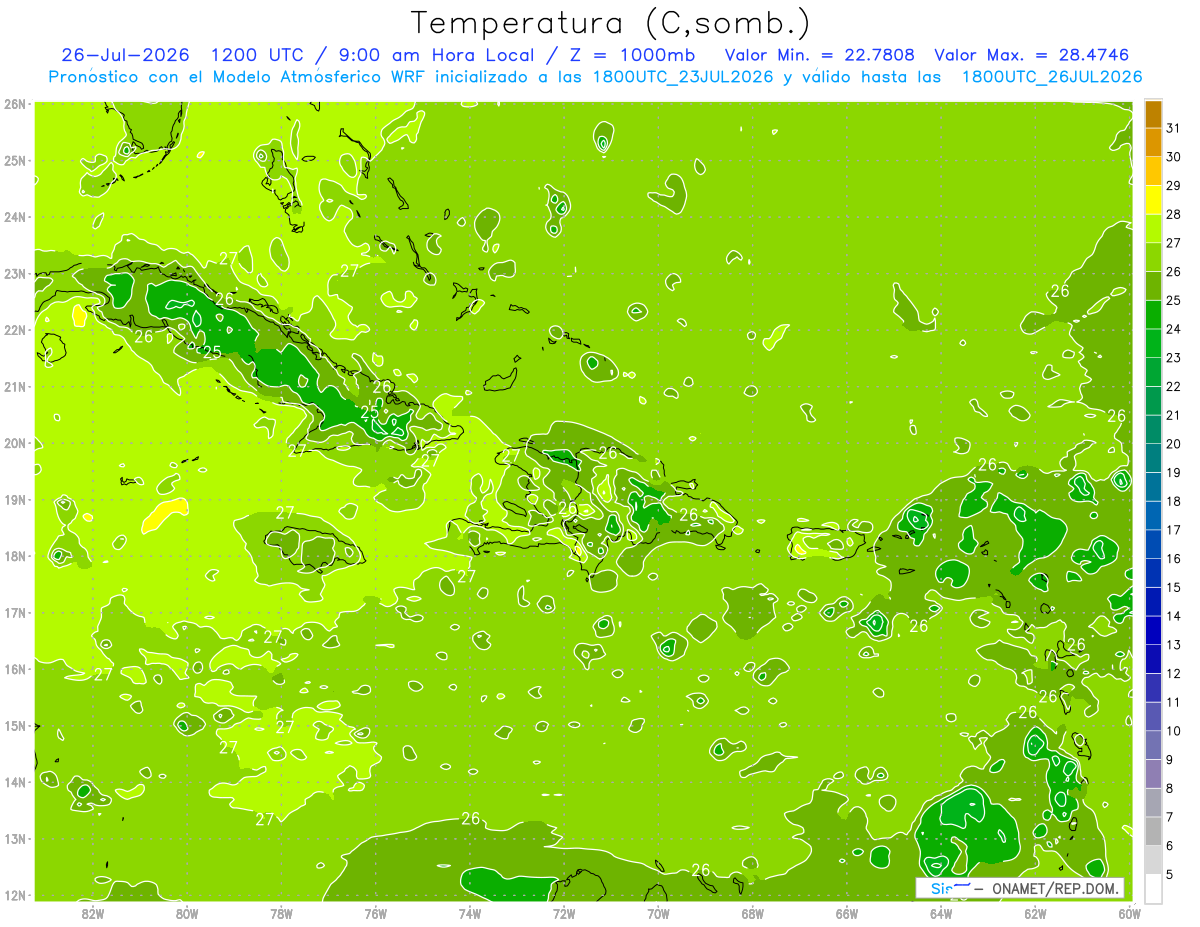Click the dark blue legend segment between 13 and 14
Image resolution: width=1200 pixels, height=927 pixels.
[1153, 630]
